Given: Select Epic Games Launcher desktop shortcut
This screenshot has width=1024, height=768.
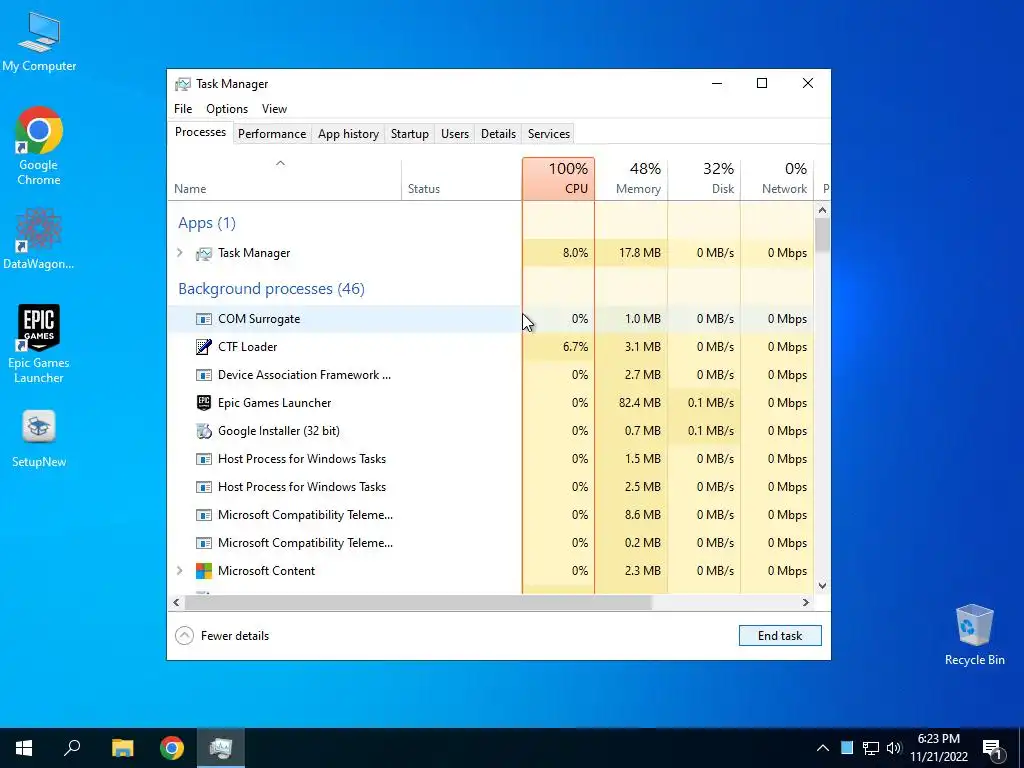Looking at the screenshot, I should tap(39, 344).
